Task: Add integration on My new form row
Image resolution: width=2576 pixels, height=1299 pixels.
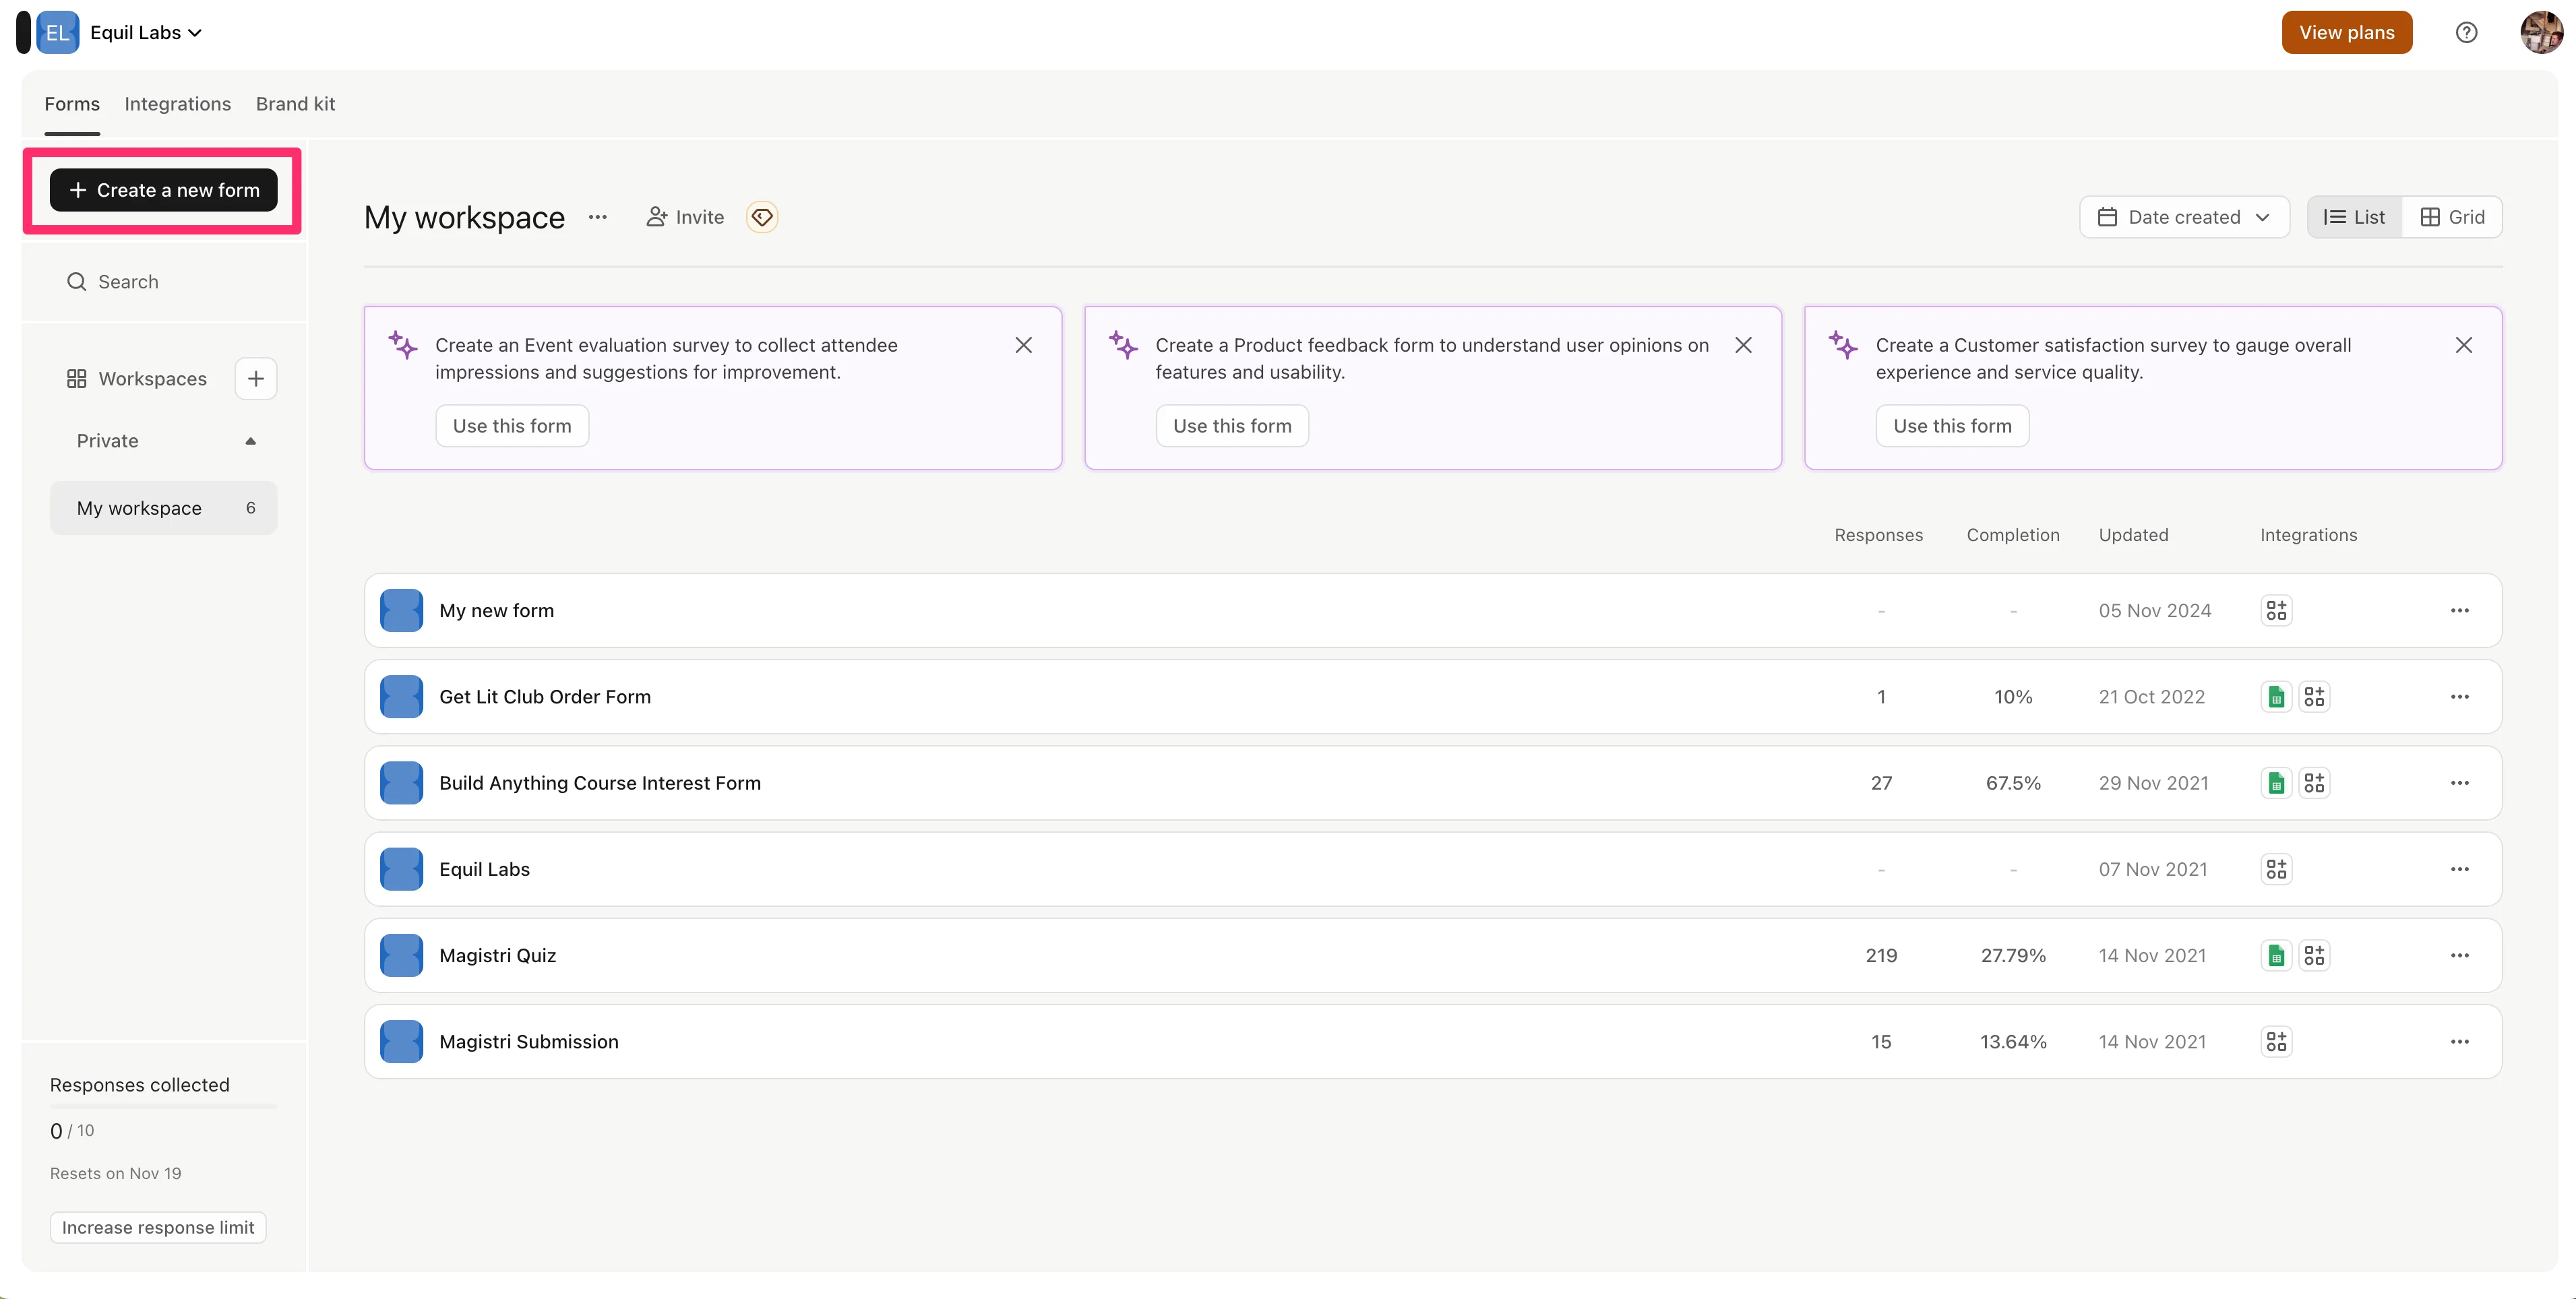Action: click(2276, 611)
